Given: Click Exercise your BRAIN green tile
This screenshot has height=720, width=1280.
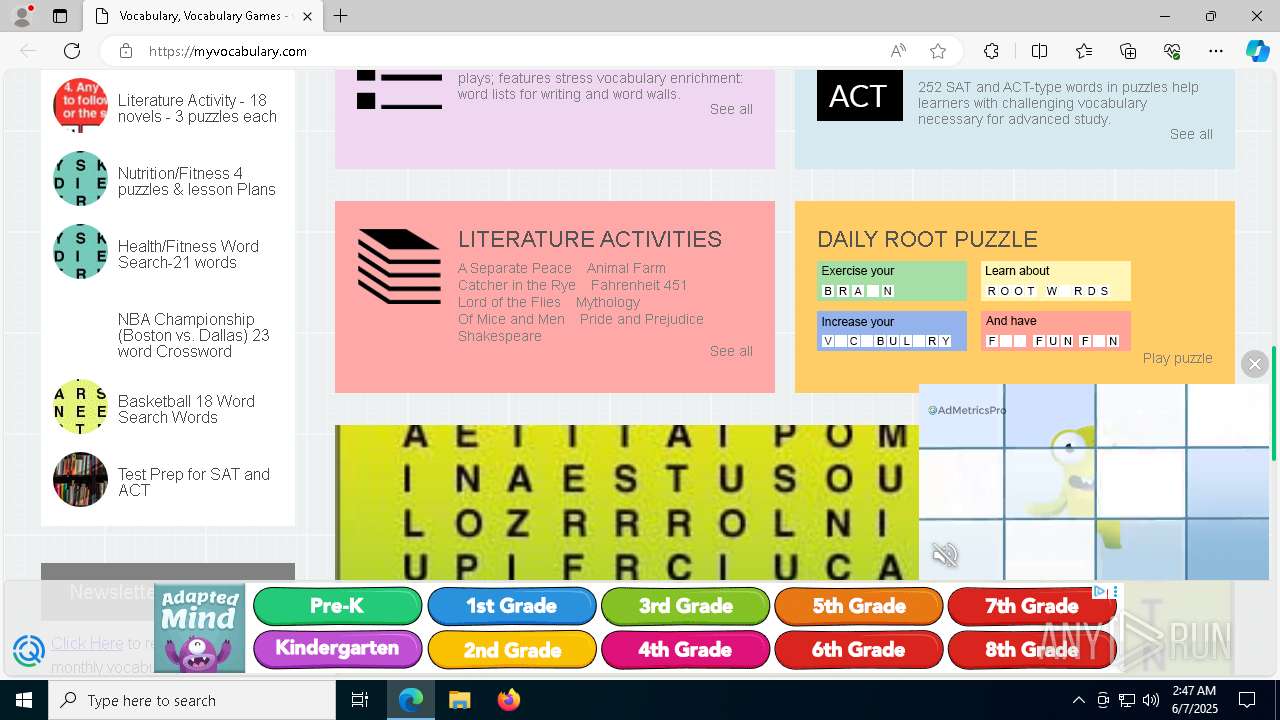Looking at the screenshot, I should (892, 281).
